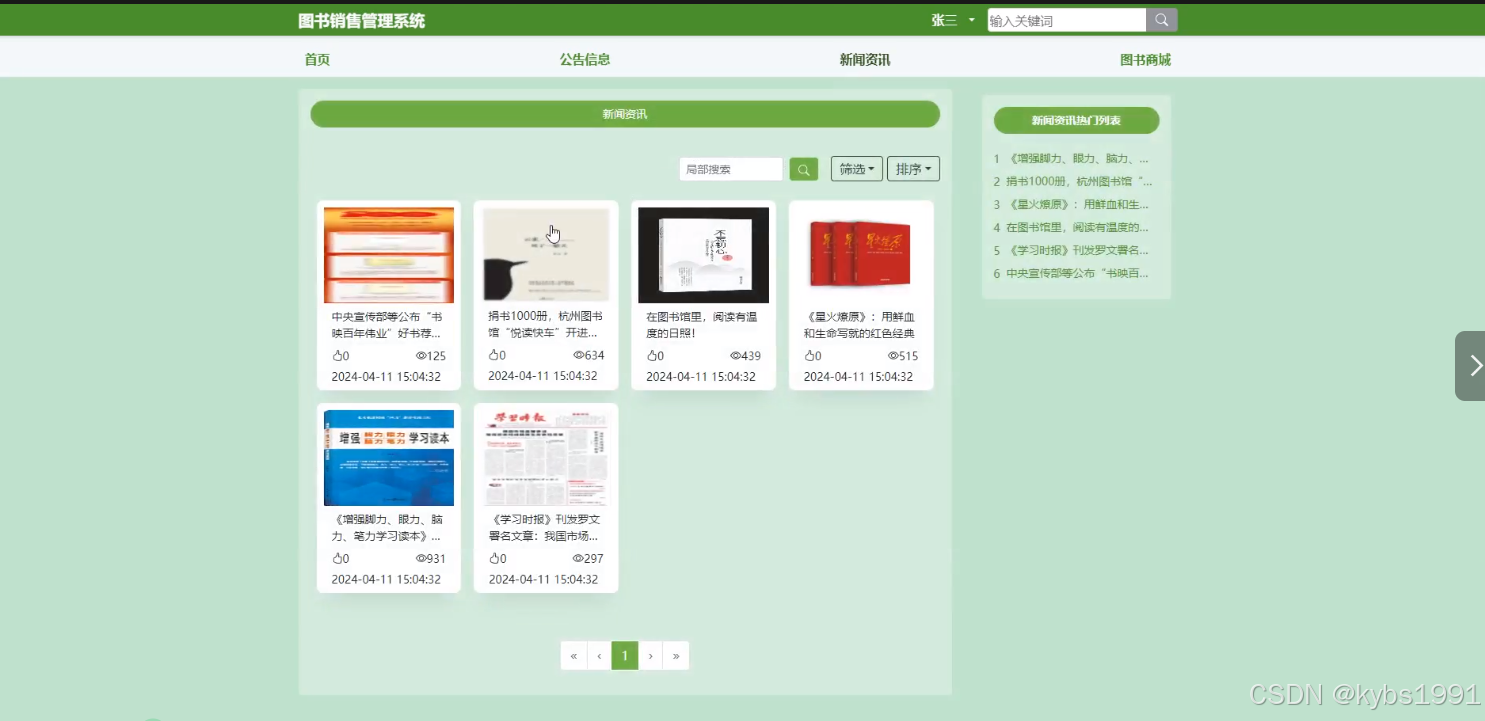The image size is (1485, 721).
Task: Click the eye views icon showing 439
Action: coord(736,356)
